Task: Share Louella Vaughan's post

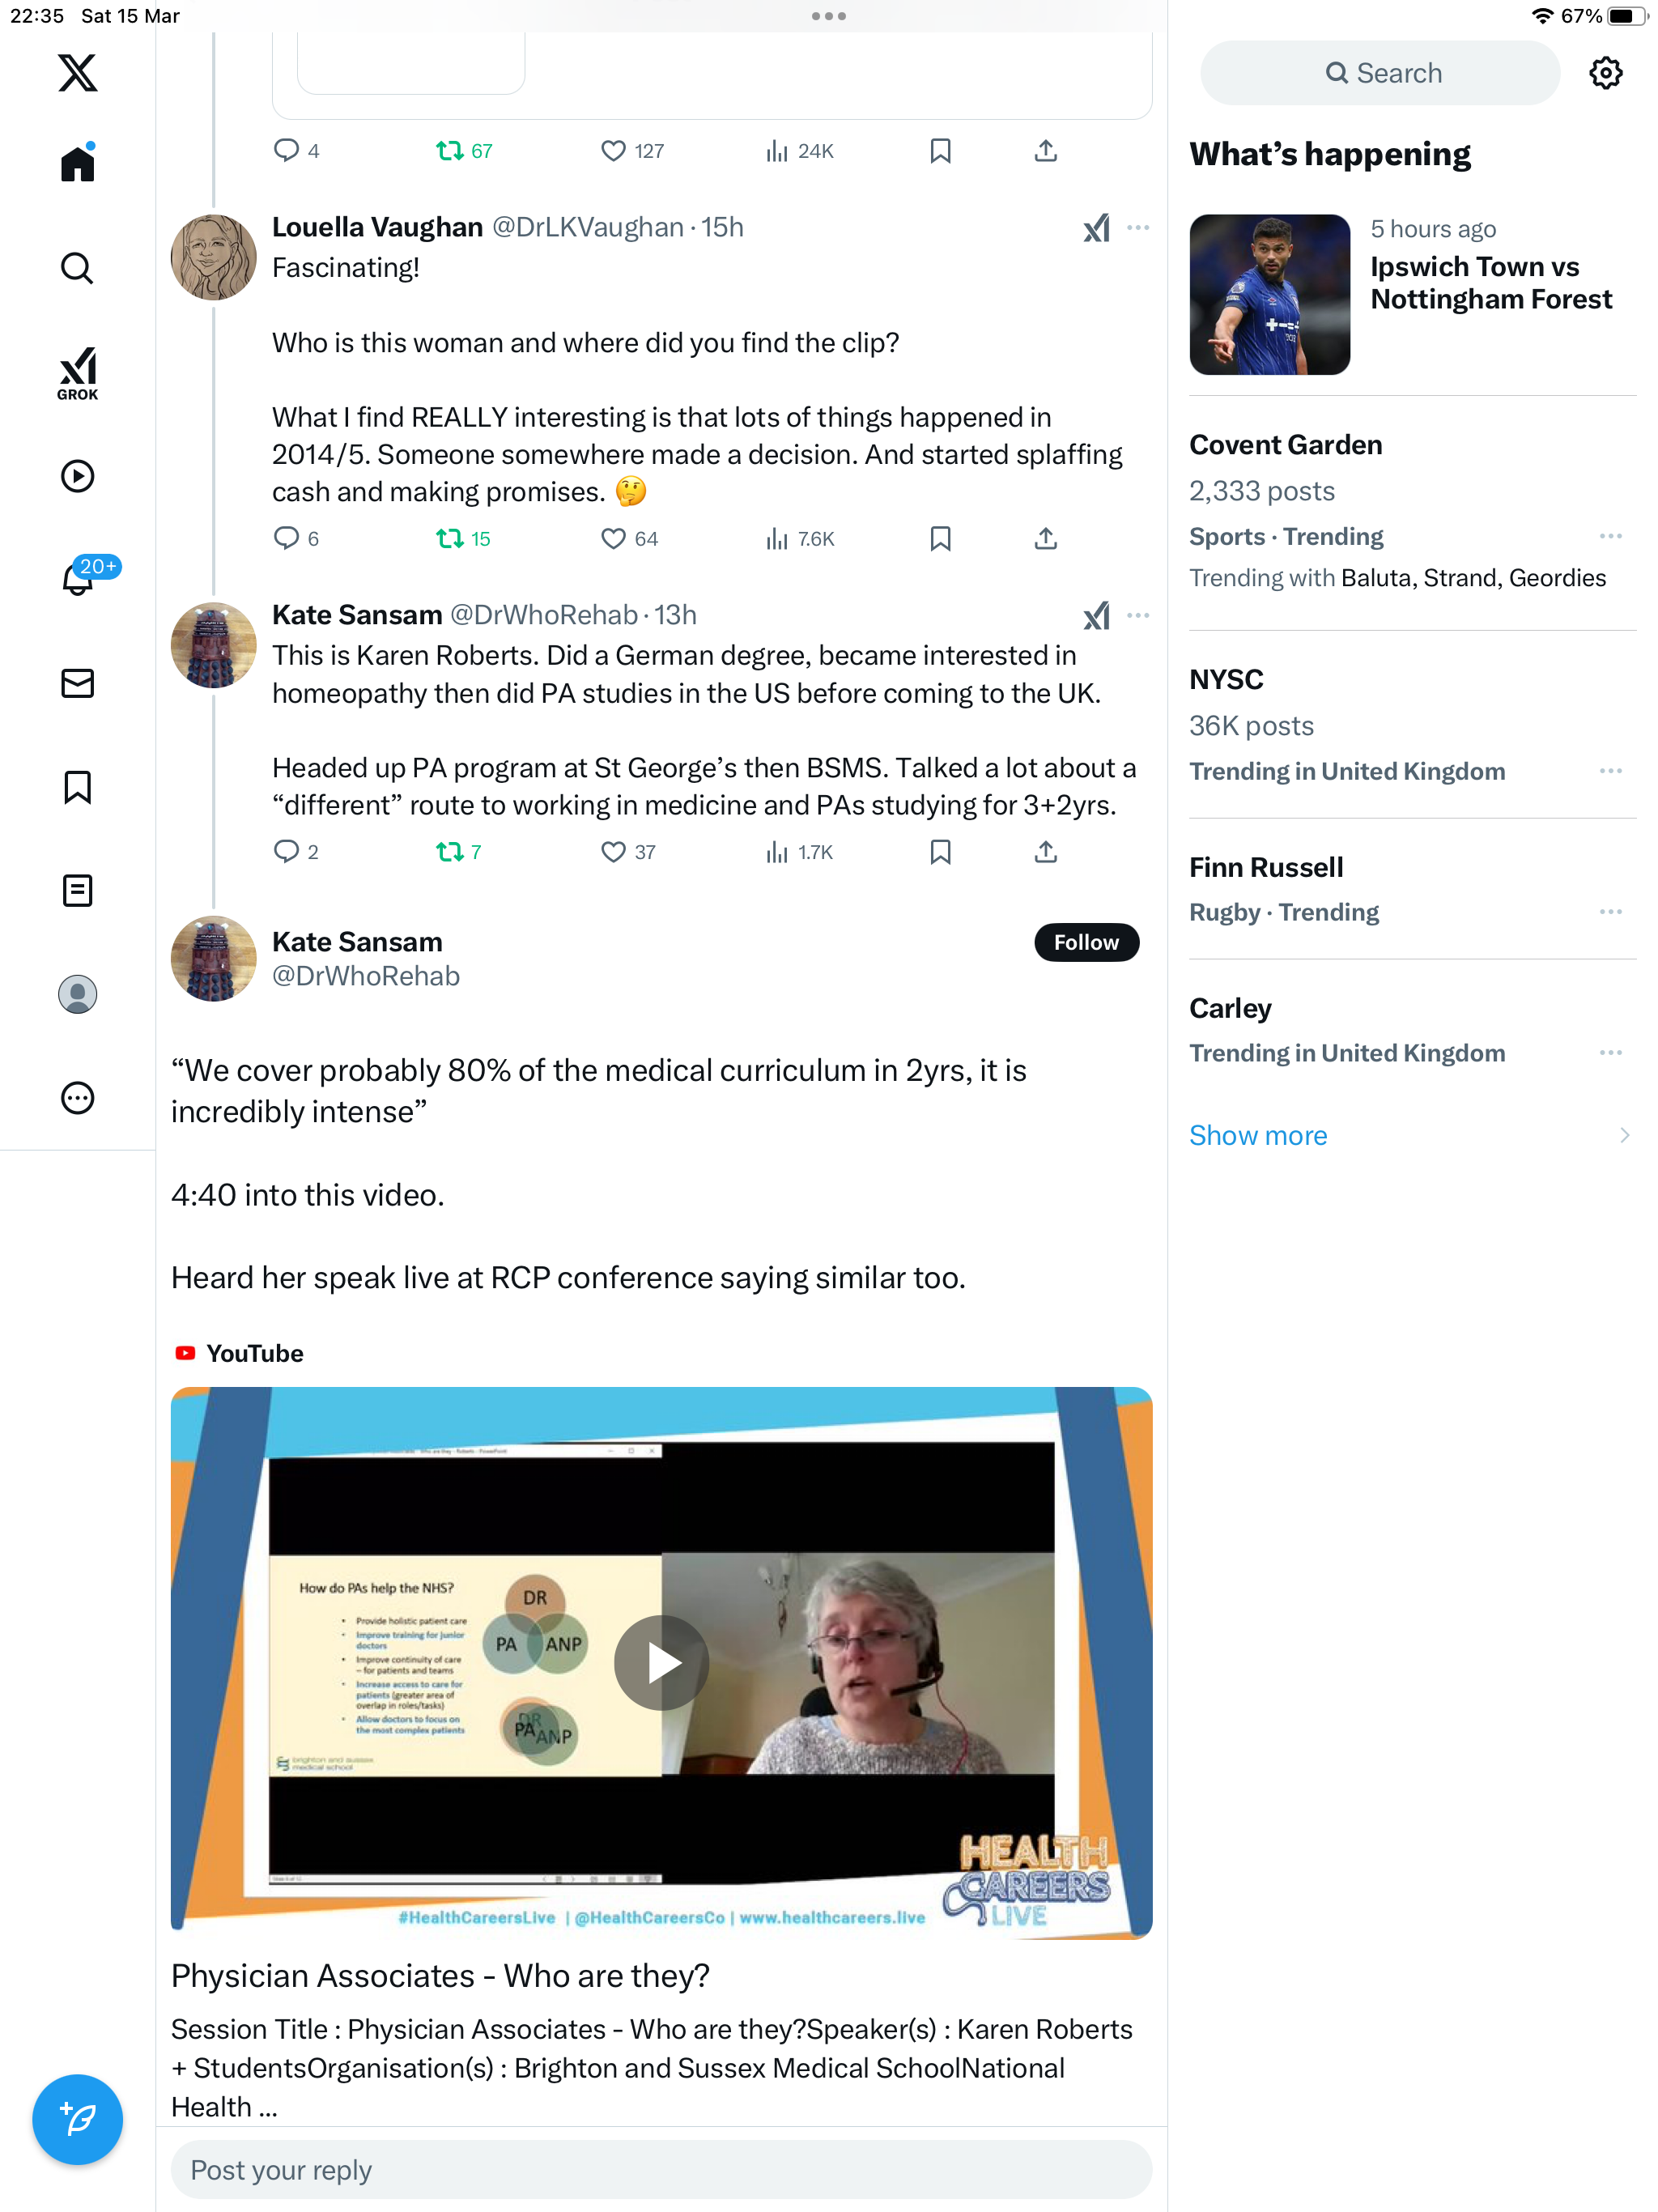Action: (1045, 538)
